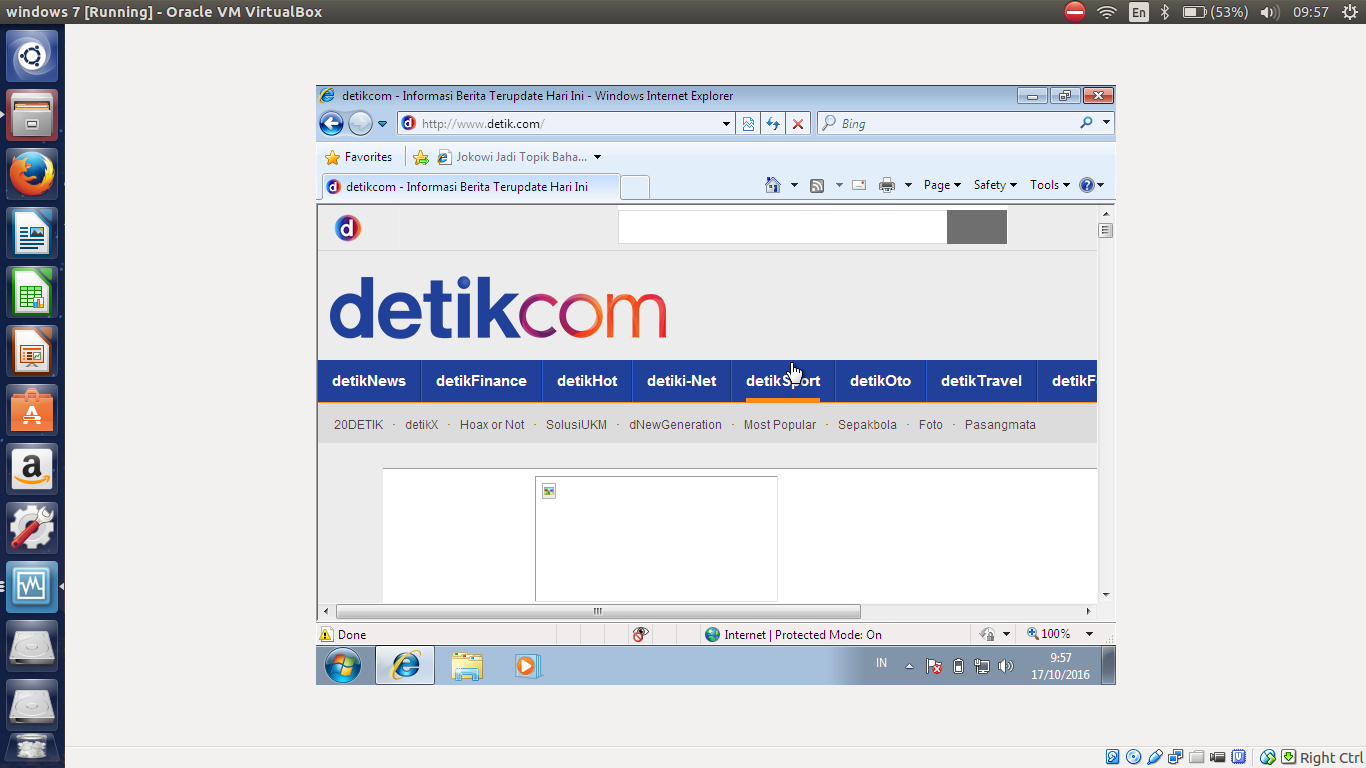Expand the Jokowi Jadi Topik favorites dropdown
This screenshot has width=1366, height=768.
(x=597, y=157)
